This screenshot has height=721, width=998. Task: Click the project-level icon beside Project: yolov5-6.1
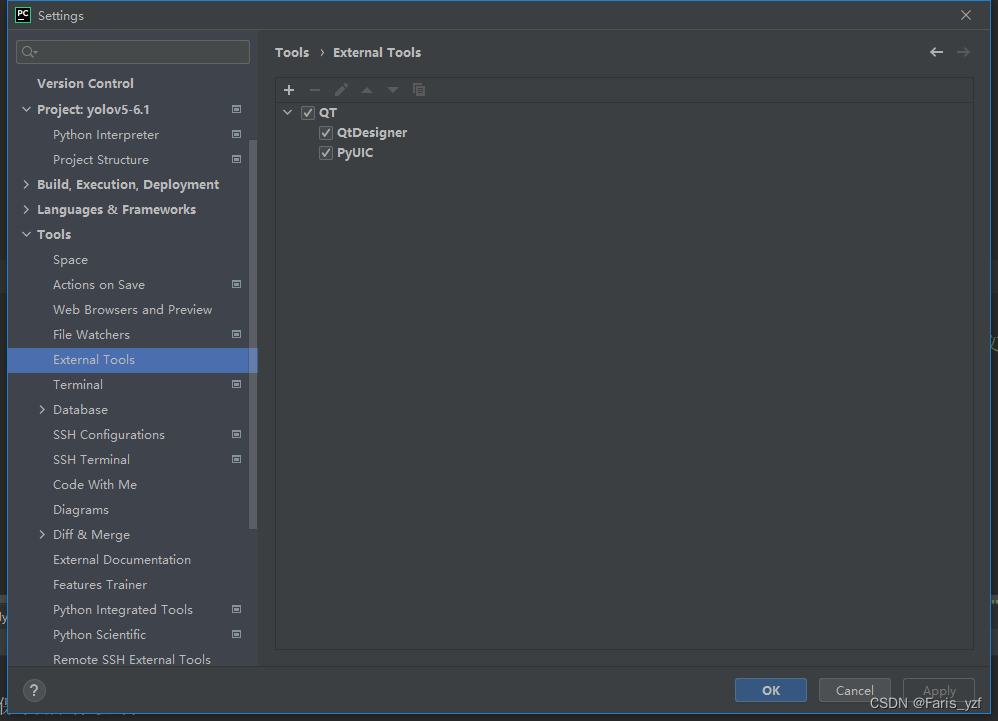(236, 109)
